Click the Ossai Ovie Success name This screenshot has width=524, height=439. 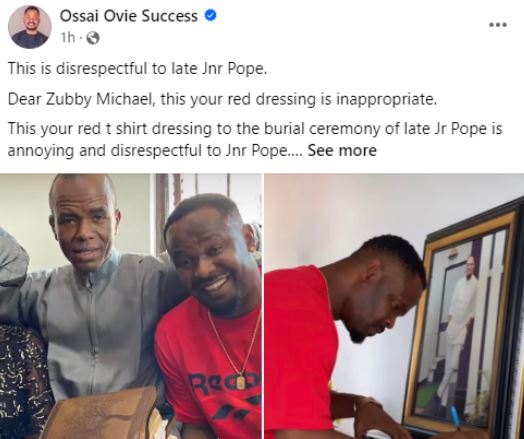pos(129,16)
